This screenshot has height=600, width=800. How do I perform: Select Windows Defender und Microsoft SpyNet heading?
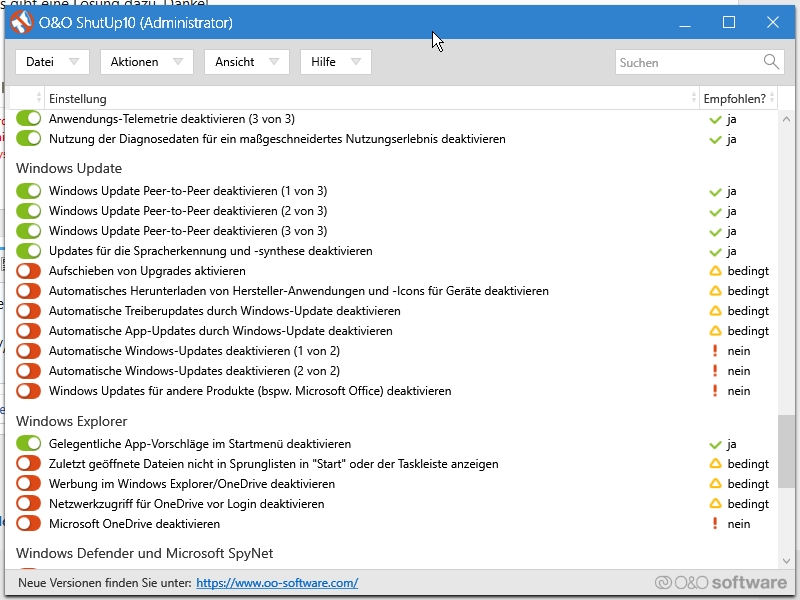point(144,553)
